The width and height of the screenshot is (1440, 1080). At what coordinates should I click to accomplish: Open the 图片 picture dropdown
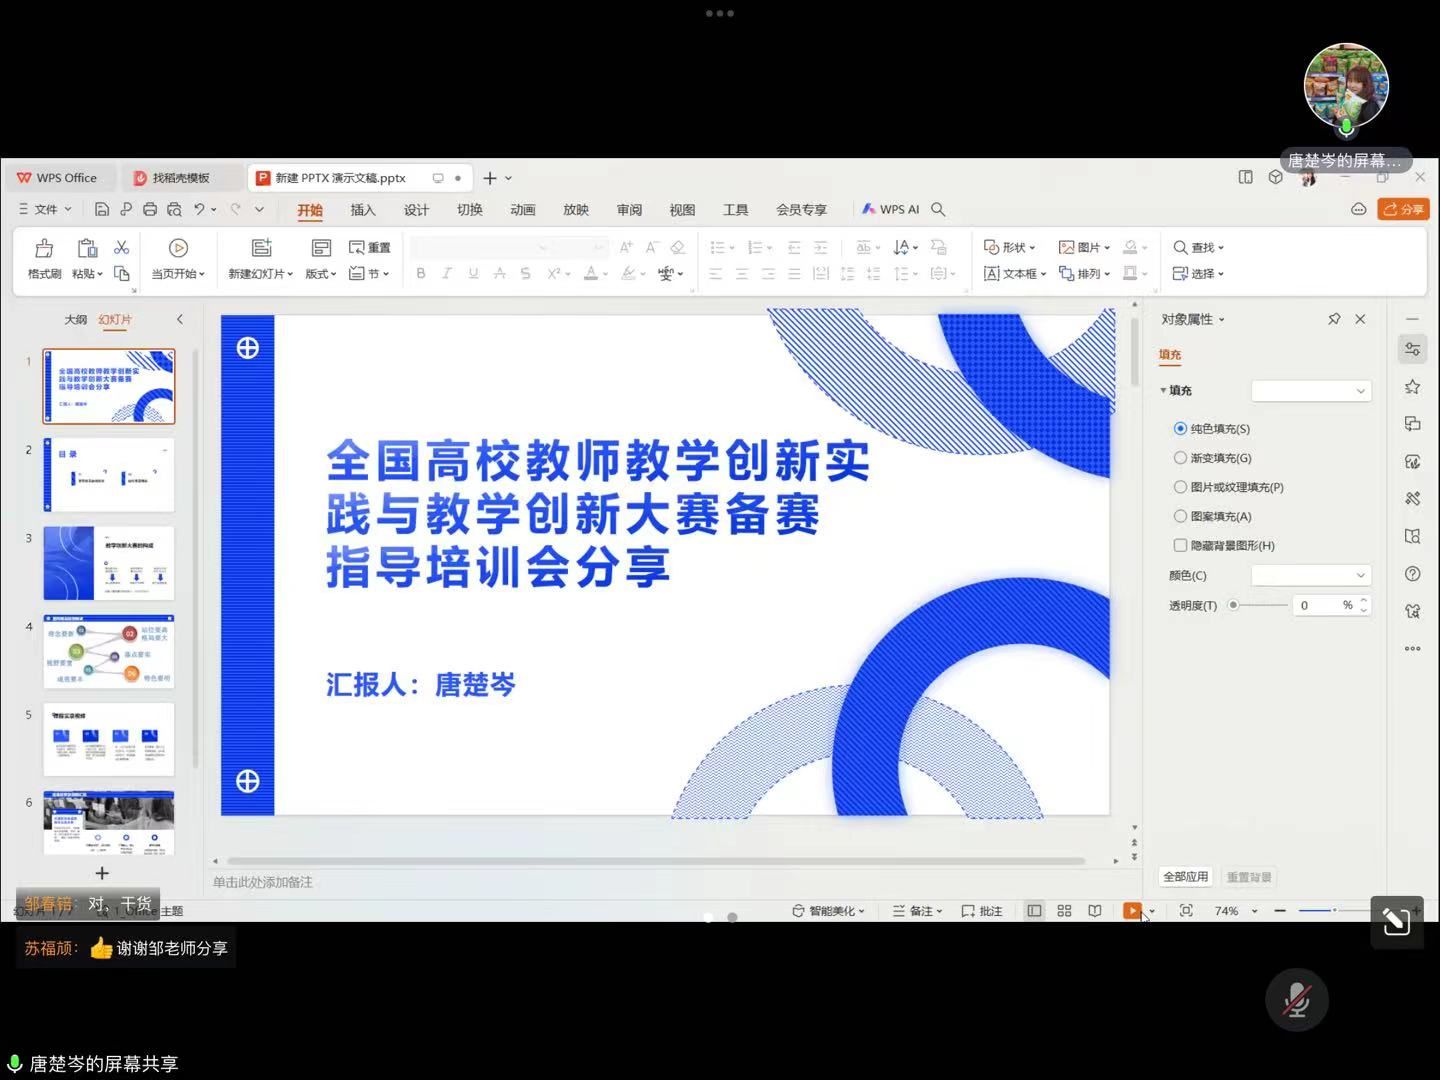1085,247
